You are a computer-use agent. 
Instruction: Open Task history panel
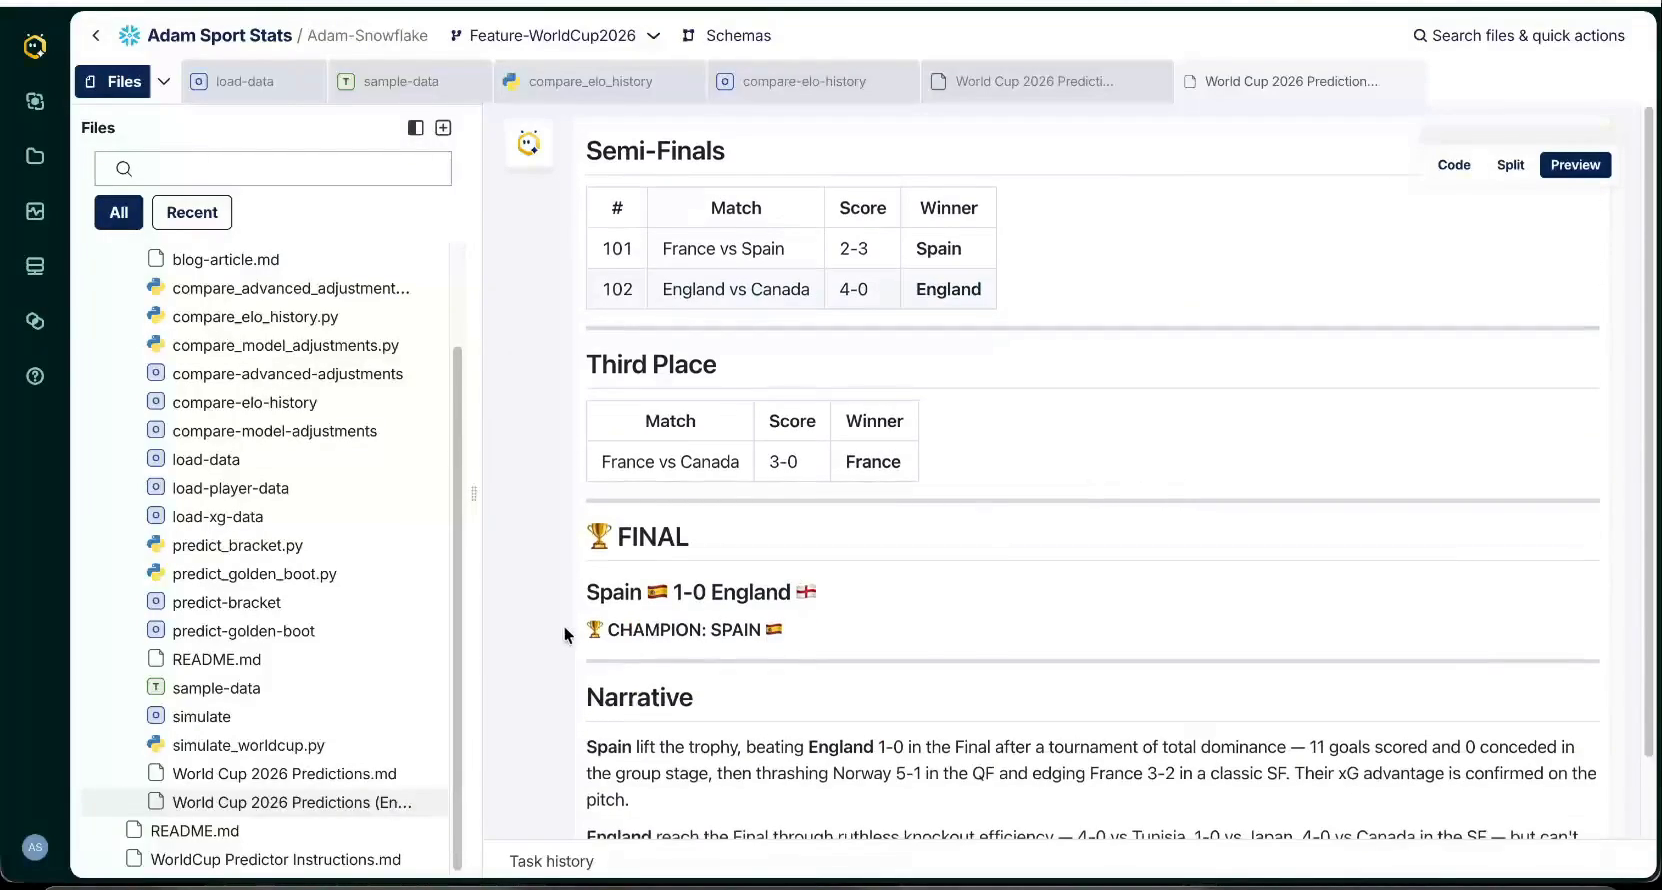[x=551, y=861]
